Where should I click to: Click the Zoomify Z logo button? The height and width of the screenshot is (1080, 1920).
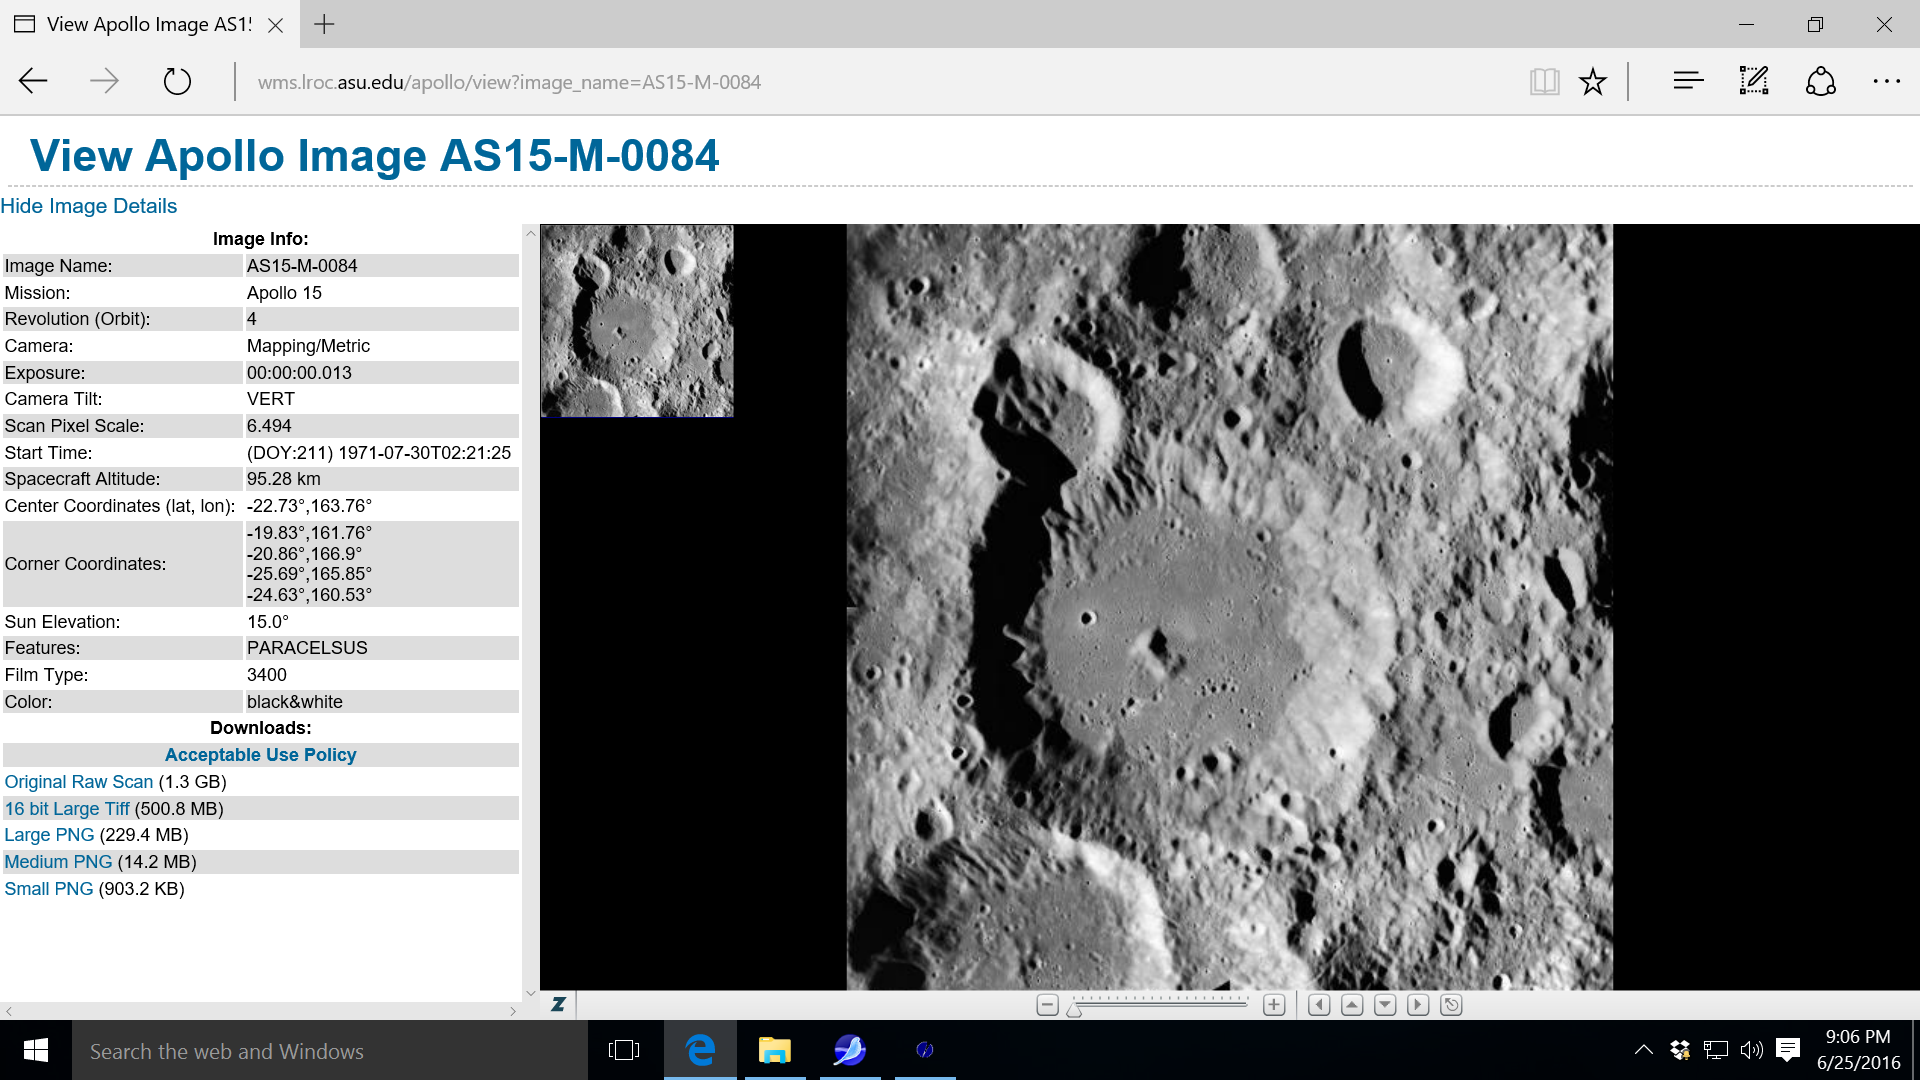pyautogui.click(x=558, y=1004)
